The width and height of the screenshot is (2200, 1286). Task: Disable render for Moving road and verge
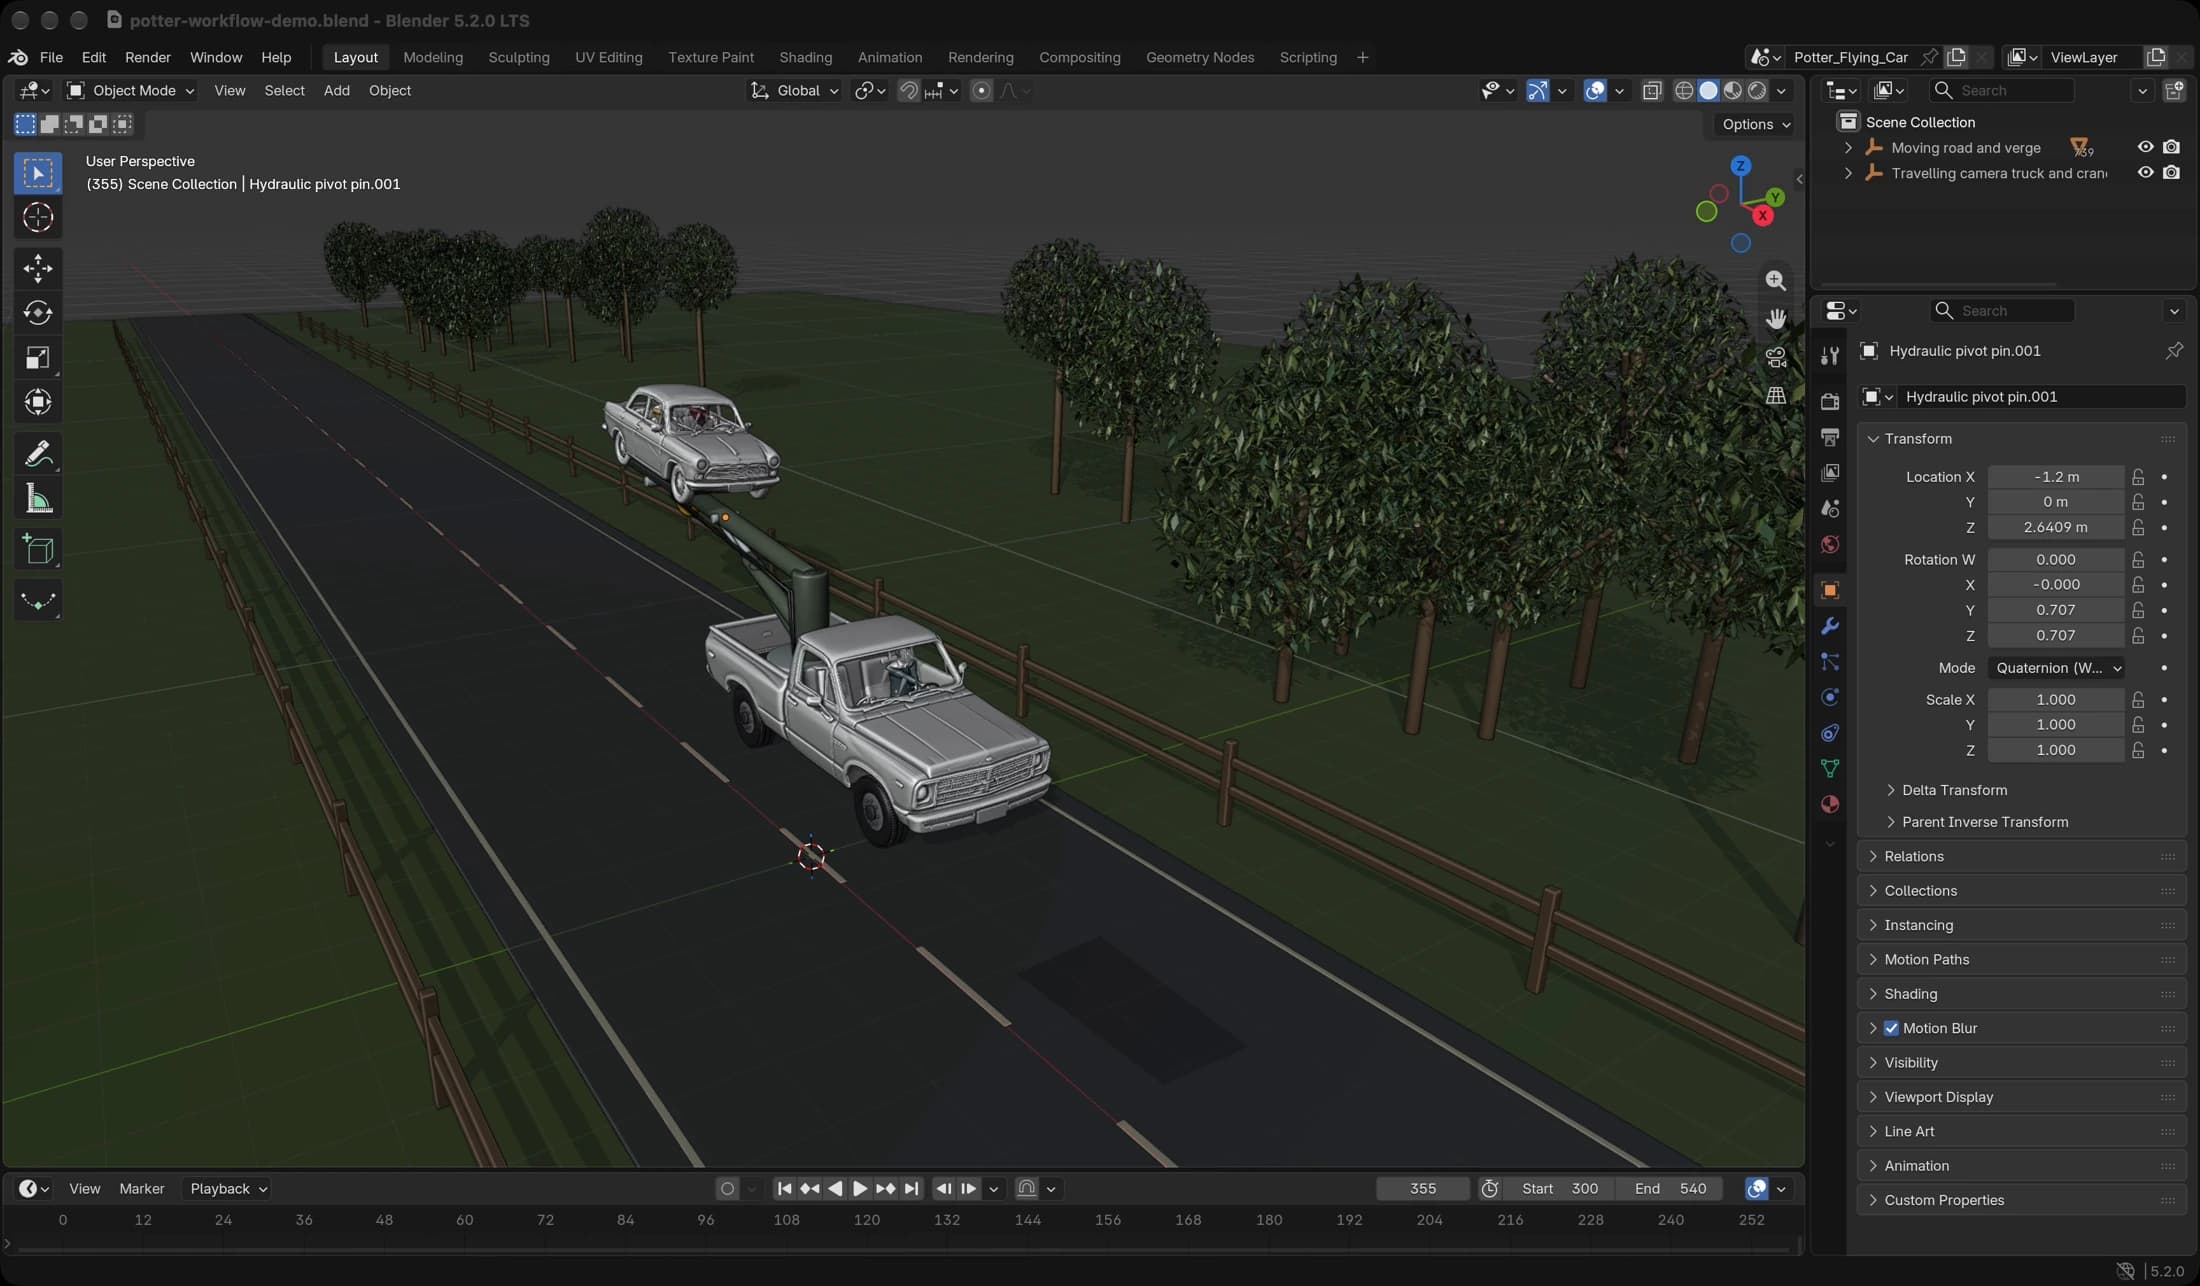pyautogui.click(x=2171, y=147)
